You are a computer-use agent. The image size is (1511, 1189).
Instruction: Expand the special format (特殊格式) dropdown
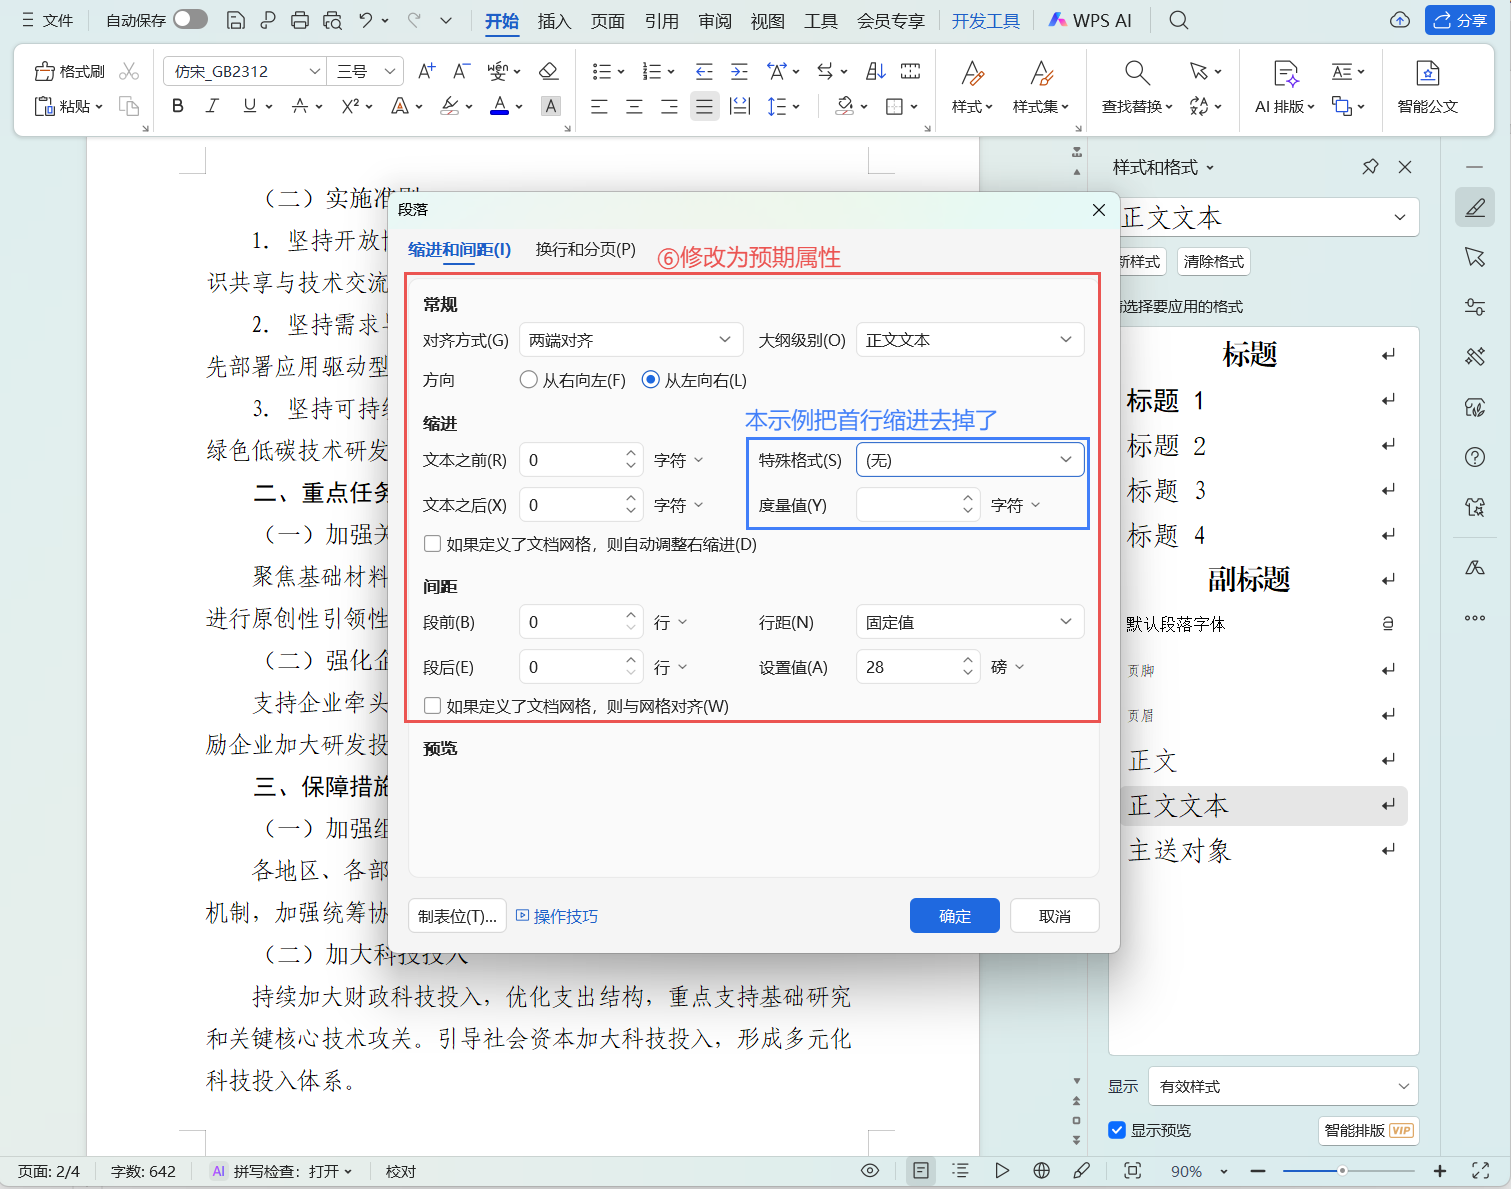pos(969,460)
